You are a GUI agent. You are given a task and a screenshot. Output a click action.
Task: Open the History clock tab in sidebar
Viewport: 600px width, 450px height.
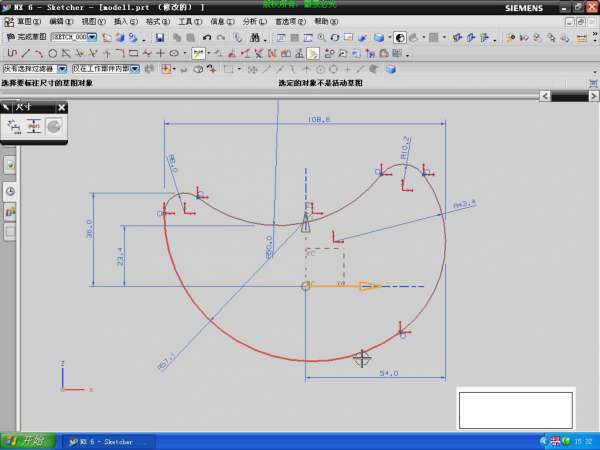pos(10,190)
